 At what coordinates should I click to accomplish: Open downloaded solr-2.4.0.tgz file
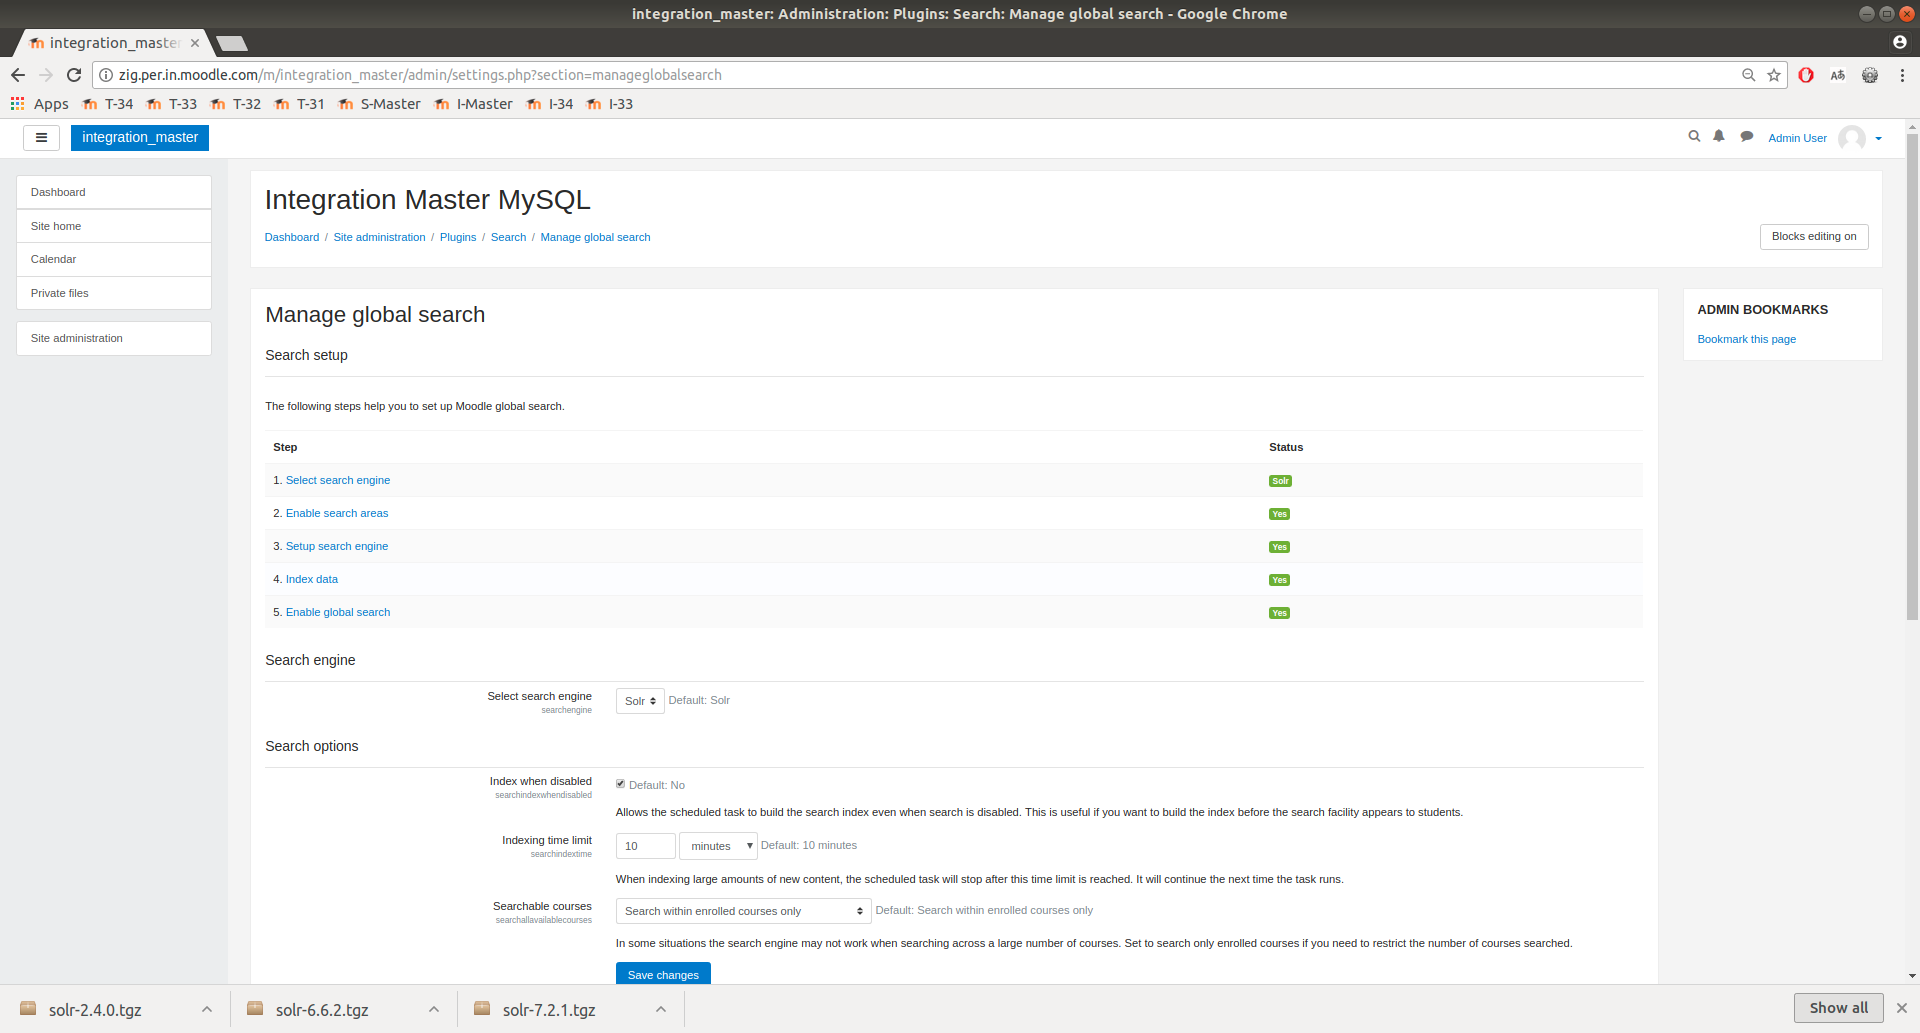[95, 1010]
